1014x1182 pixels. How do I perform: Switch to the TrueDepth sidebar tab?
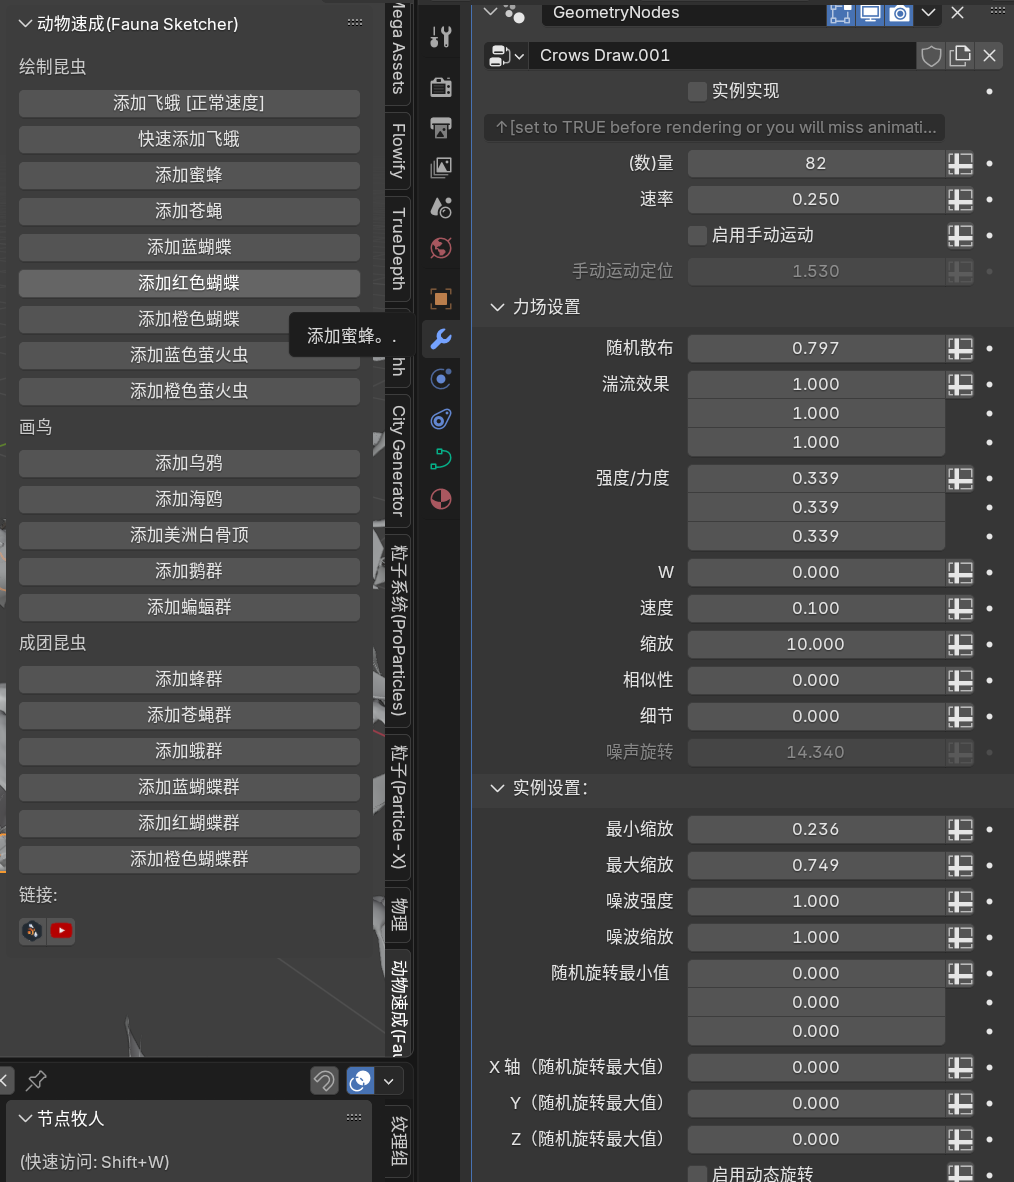pos(398,249)
